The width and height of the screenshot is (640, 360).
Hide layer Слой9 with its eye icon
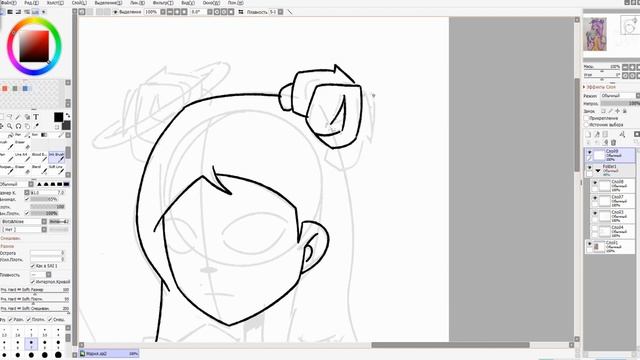[x=589, y=152]
